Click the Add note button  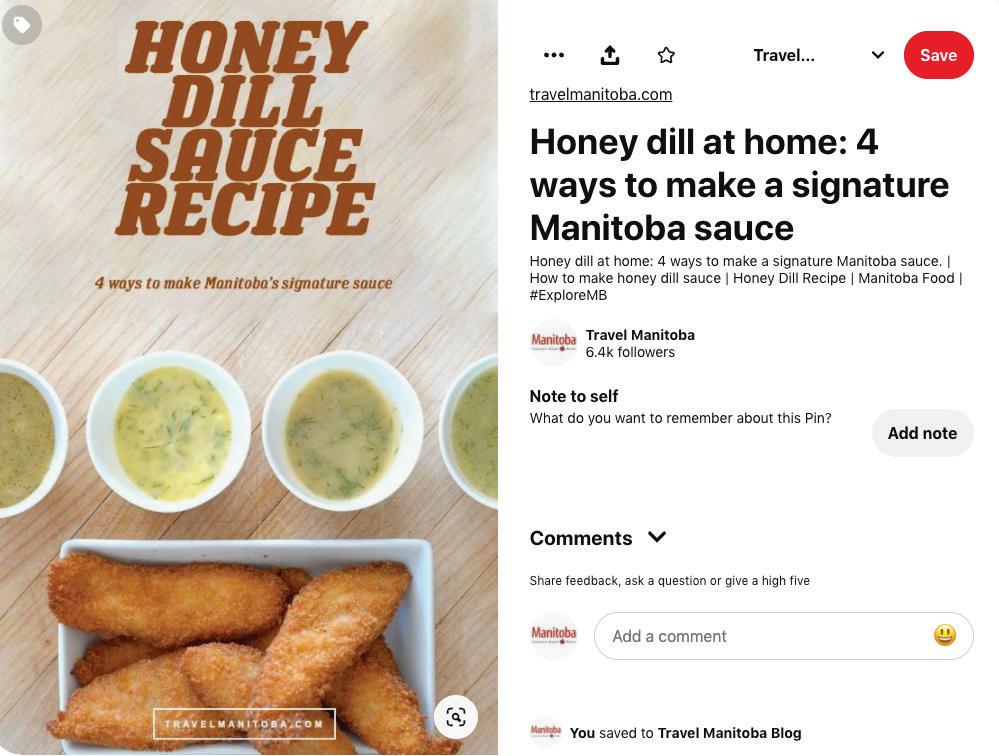pyautogui.click(x=922, y=433)
